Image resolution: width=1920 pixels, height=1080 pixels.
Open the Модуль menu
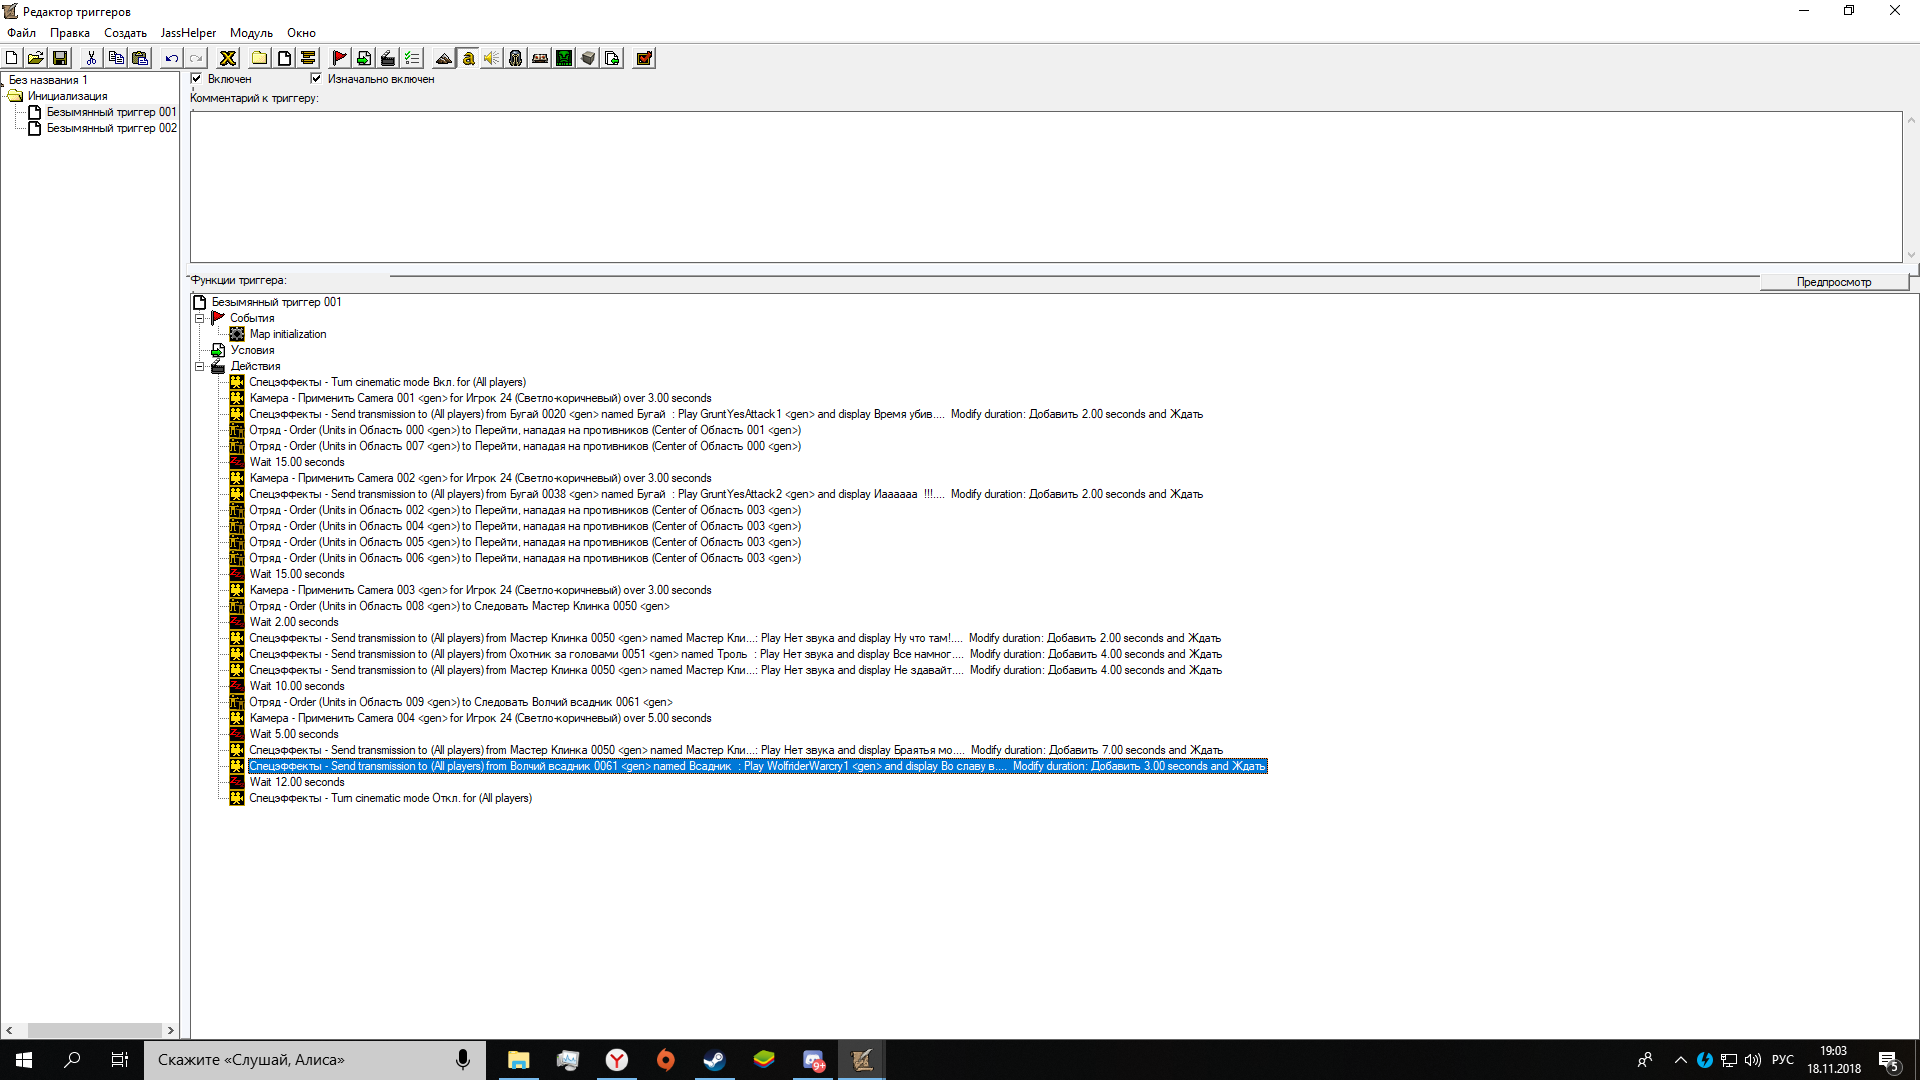(x=251, y=33)
